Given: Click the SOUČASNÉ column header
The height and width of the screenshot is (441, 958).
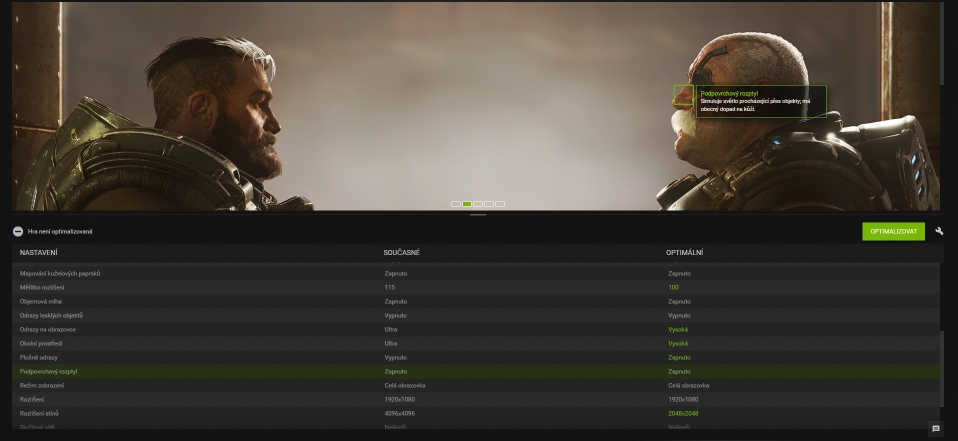Looking at the screenshot, I should [401, 252].
